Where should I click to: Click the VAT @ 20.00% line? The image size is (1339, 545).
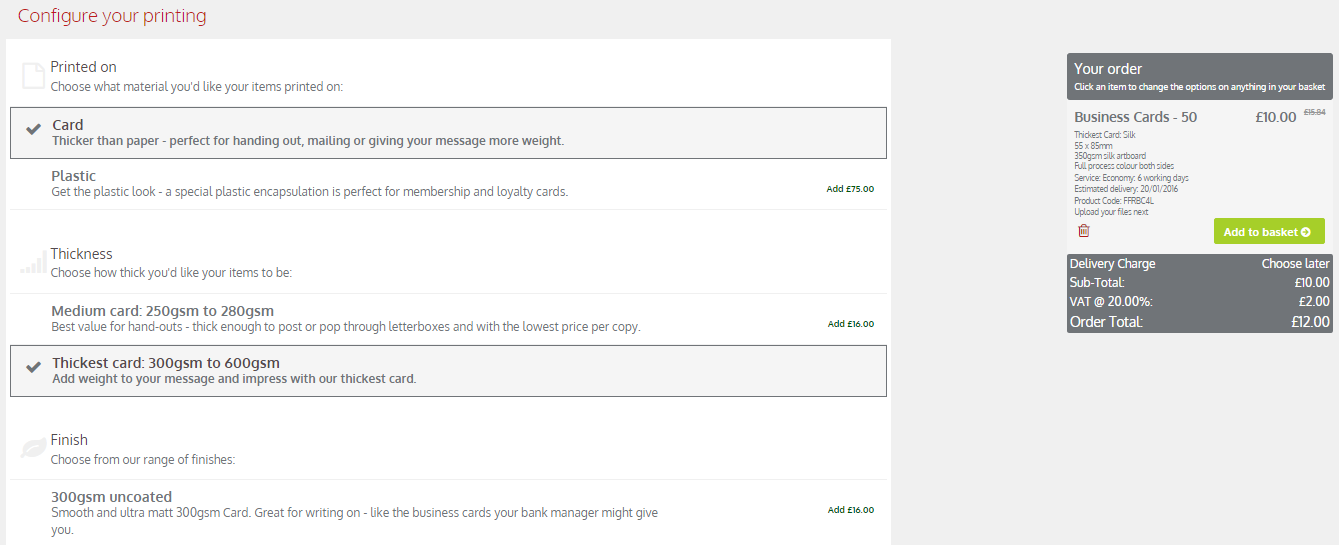click(1200, 301)
